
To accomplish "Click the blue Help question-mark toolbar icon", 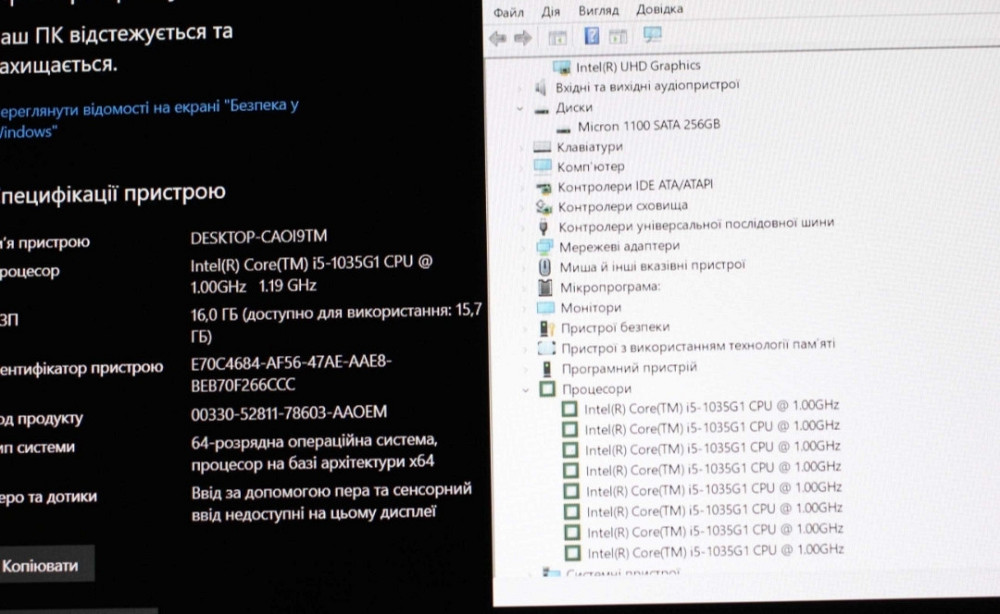I will [x=591, y=38].
